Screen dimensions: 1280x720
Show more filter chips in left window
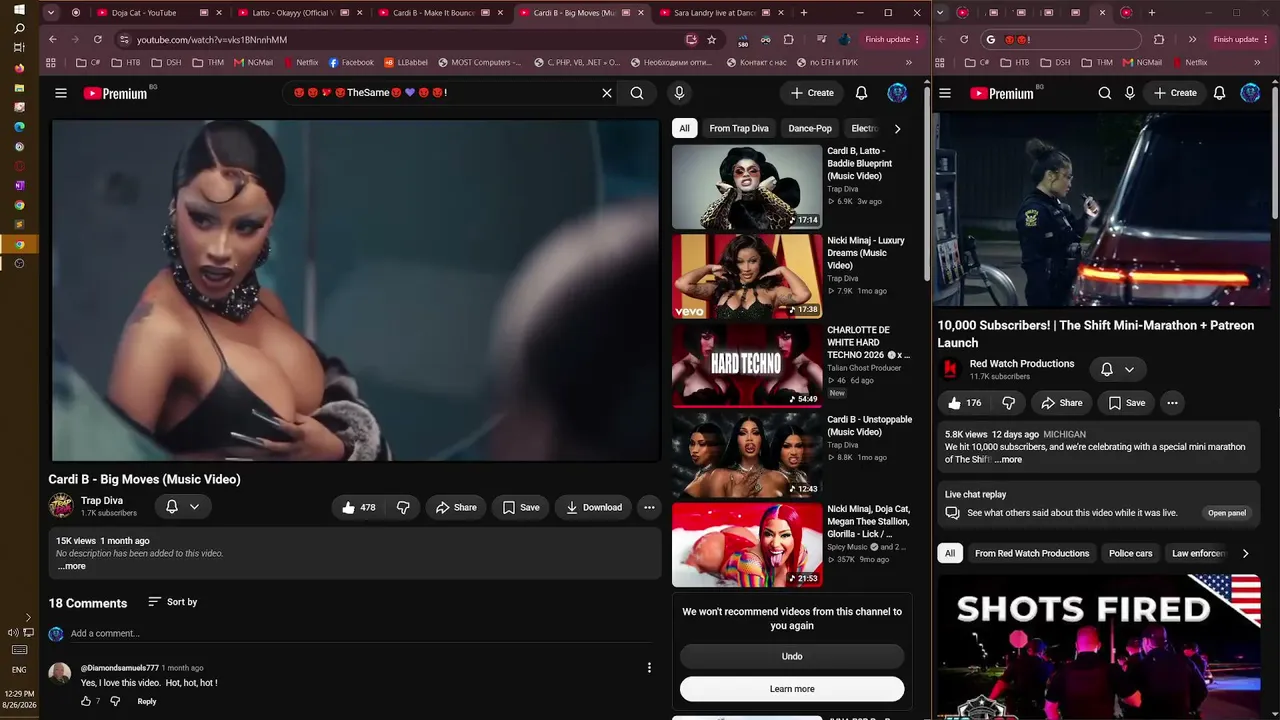897,128
